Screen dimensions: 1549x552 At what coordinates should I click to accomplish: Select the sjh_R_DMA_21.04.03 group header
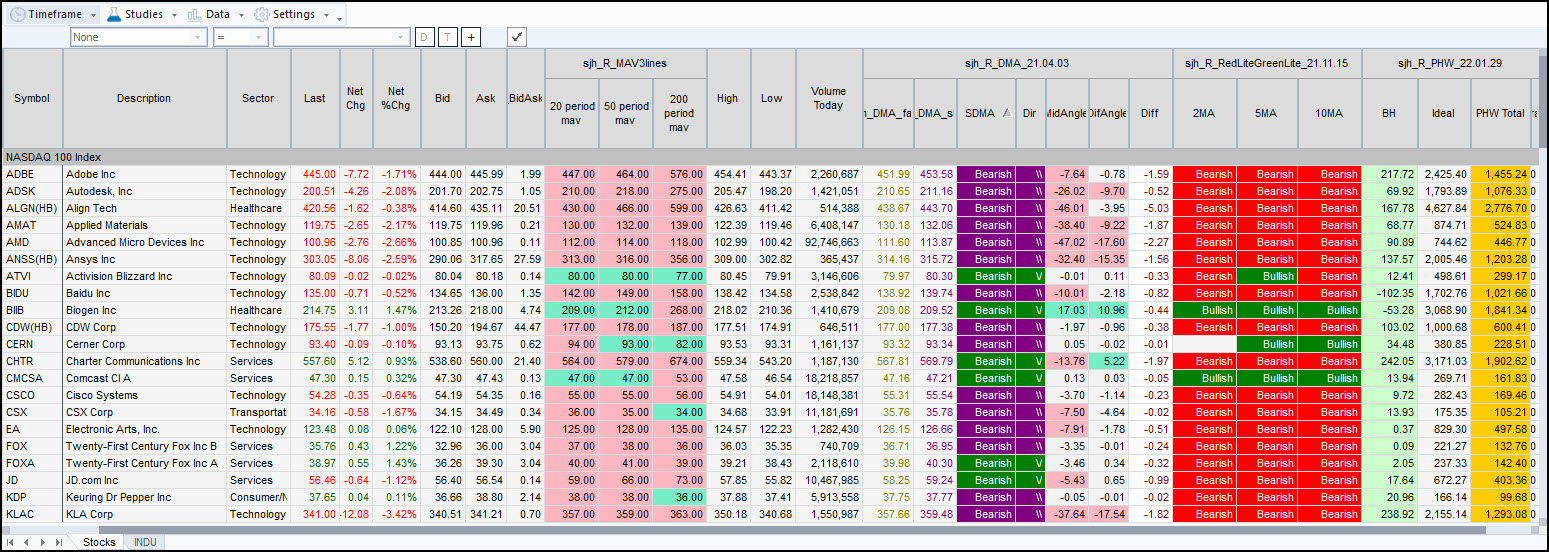pyautogui.click(x=1017, y=63)
